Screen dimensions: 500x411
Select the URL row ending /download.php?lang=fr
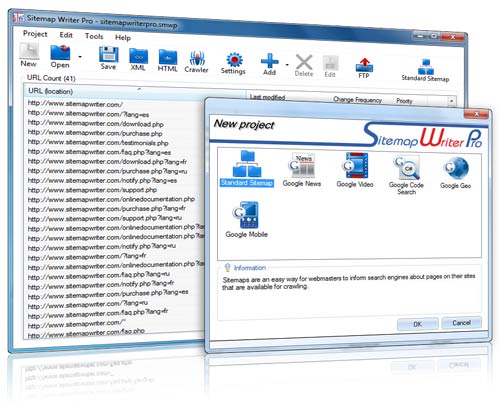107,161
